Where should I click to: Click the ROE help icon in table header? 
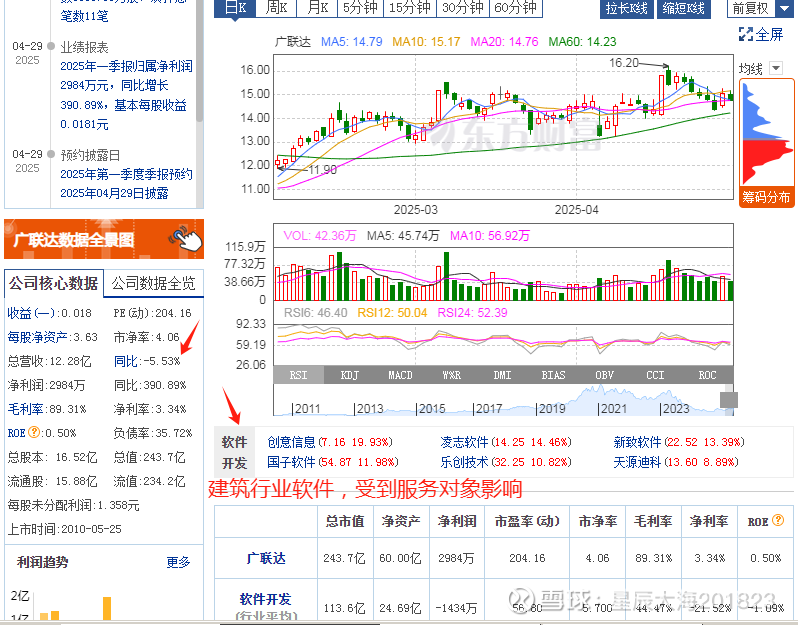(x=778, y=520)
